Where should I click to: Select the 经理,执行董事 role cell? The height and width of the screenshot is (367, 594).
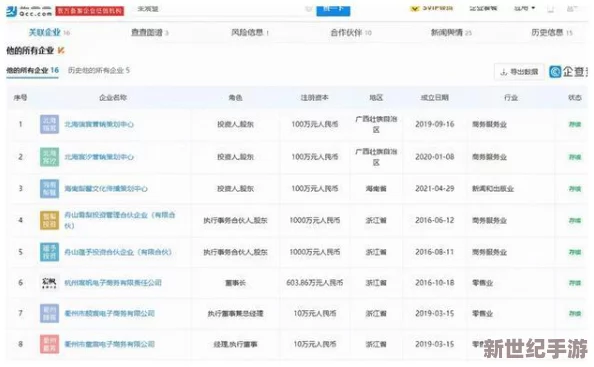235,344
